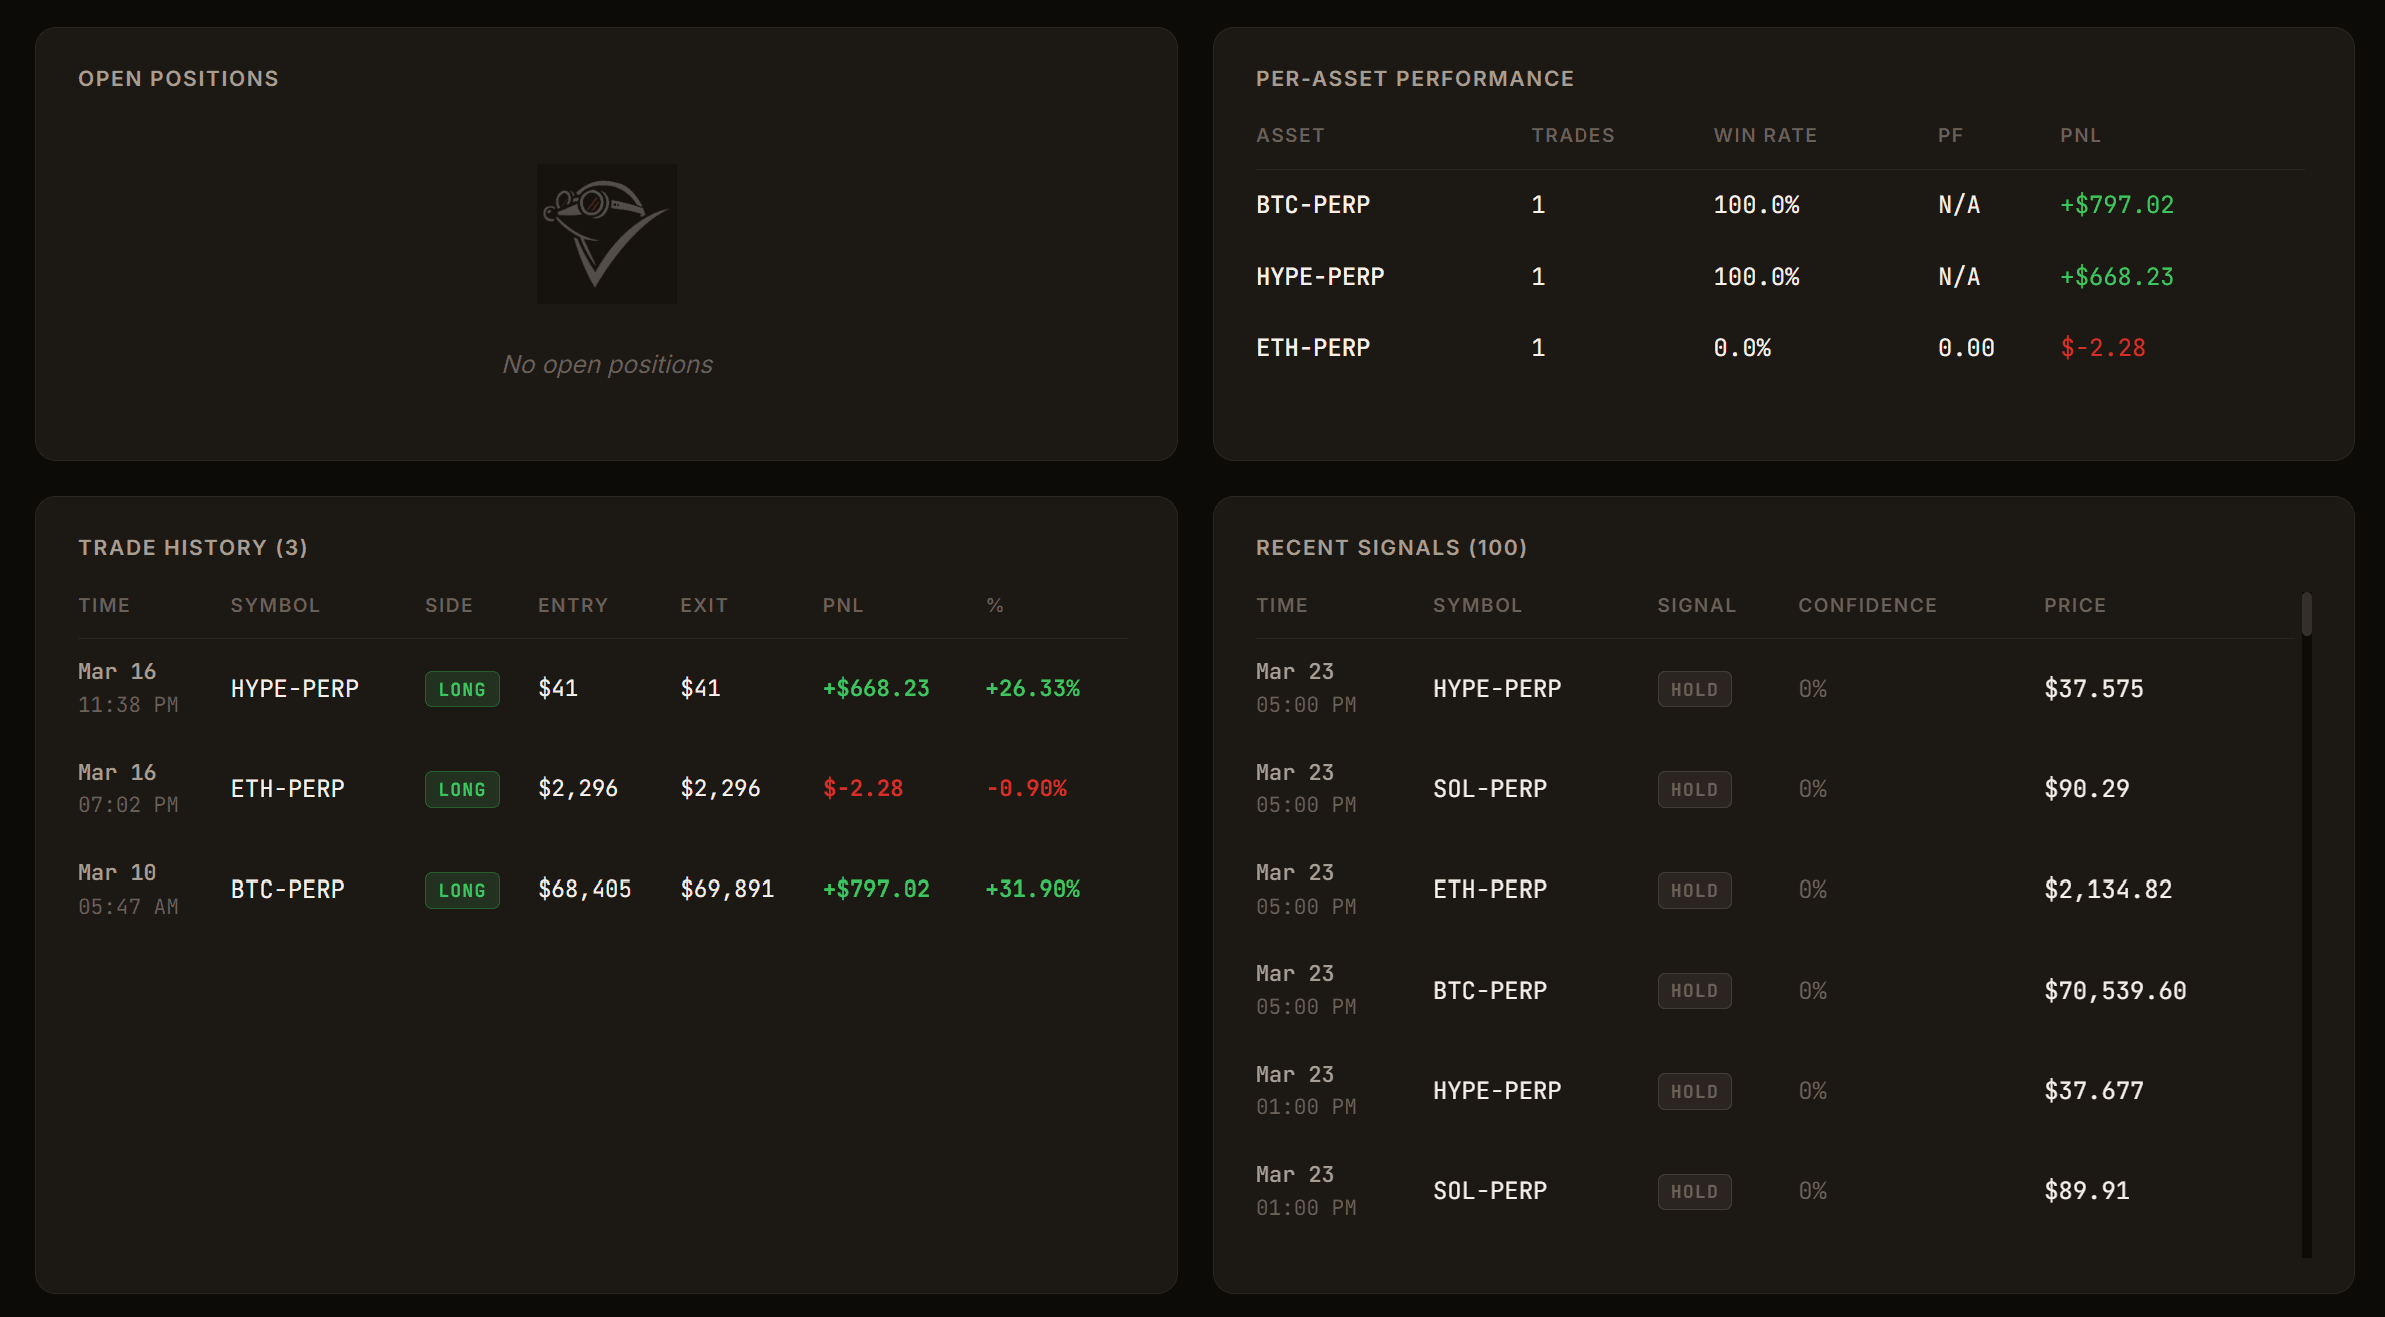Click the ASSET column header
This screenshot has height=1317, width=2385.
tap(1290, 135)
